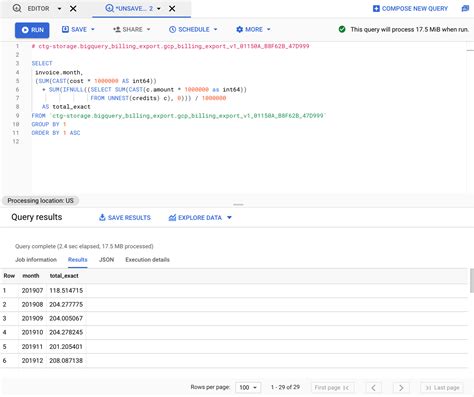Click the total_exact column header
Screen dimensions: 474x397
click(x=64, y=276)
